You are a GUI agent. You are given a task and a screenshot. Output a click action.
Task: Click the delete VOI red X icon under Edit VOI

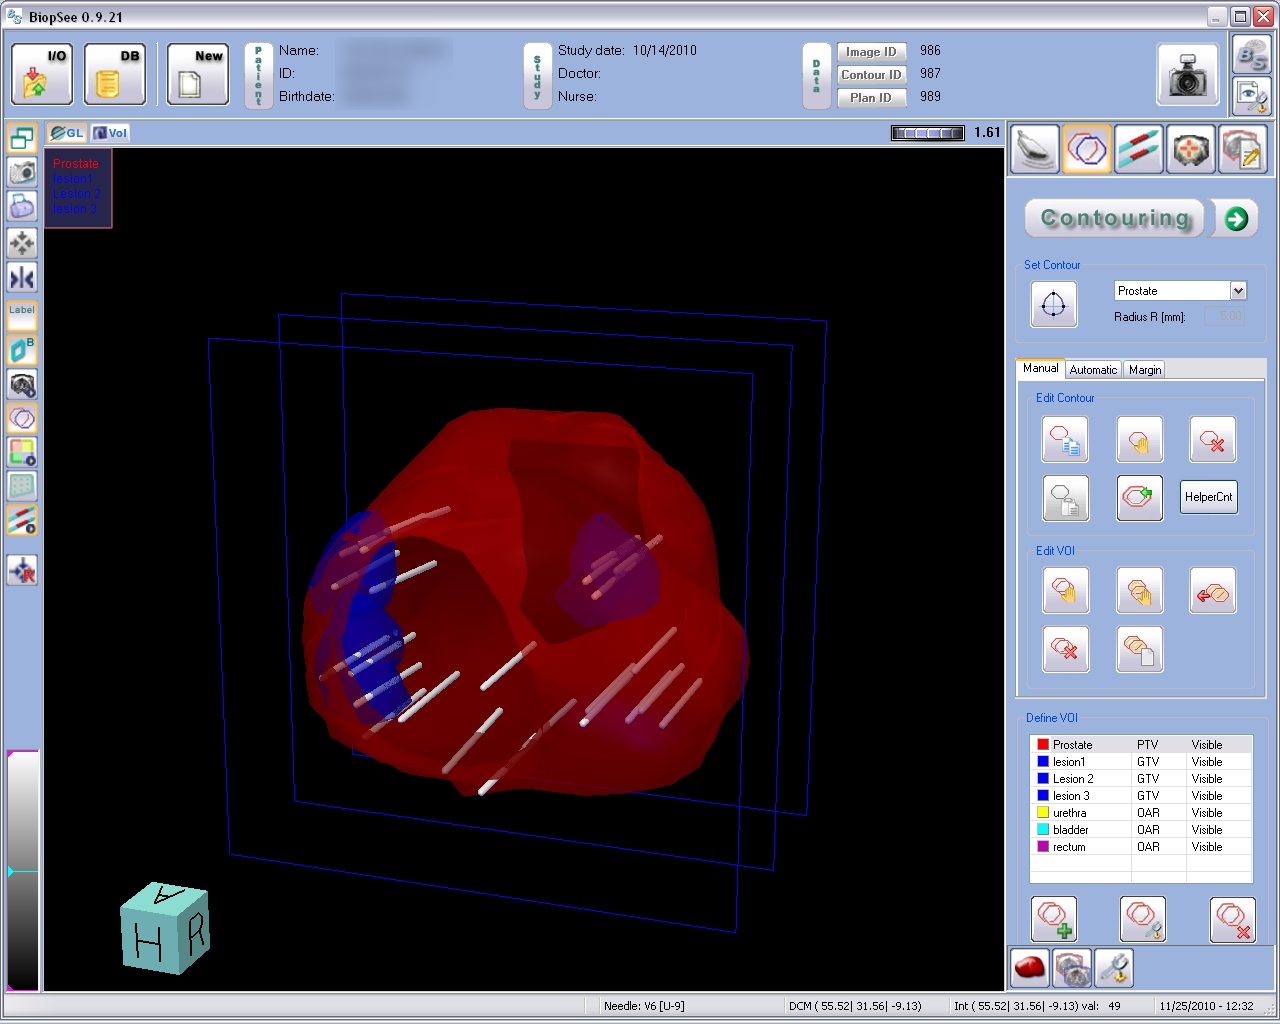pyautogui.click(x=1065, y=649)
